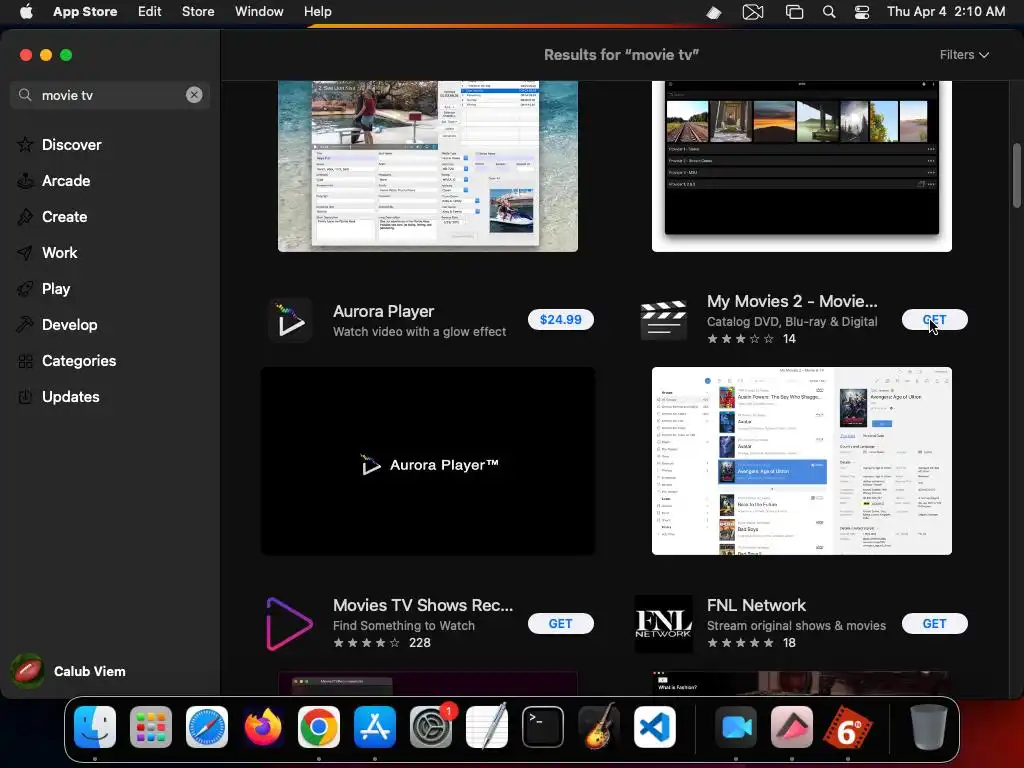Image resolution: width=1024 pixels, height=768 pixels.
Task: Click the Movies TV Shows Rec 228 rating
Action: [381, 643]
